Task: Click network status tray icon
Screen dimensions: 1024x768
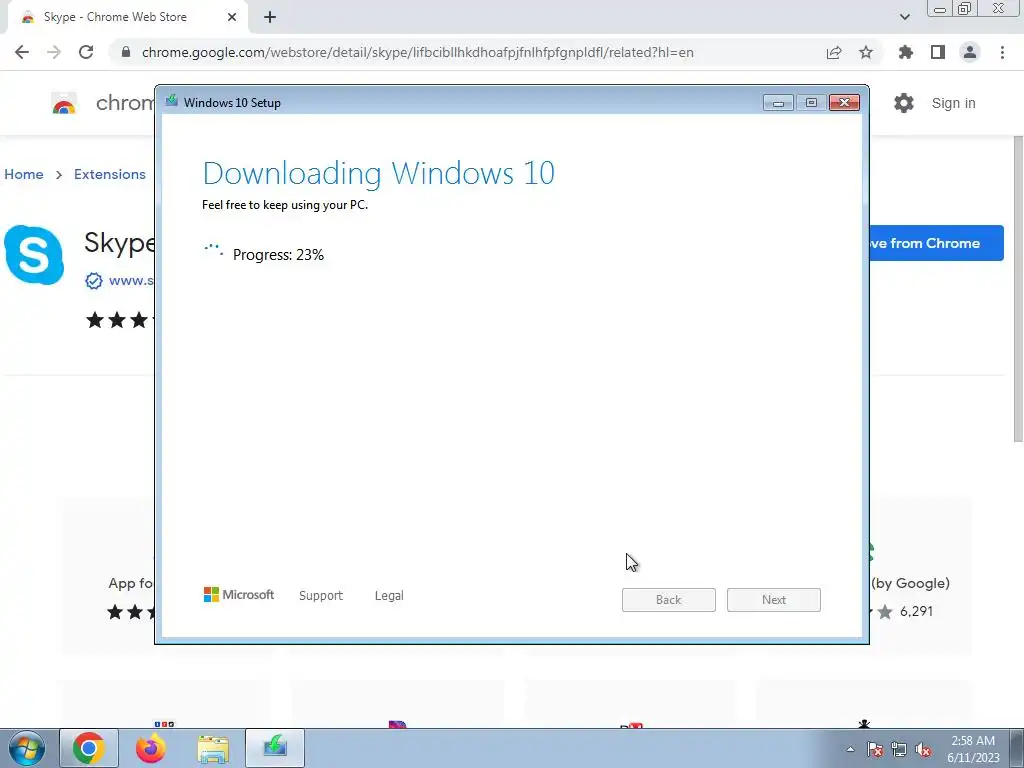Action: click(x=899, y=749)
